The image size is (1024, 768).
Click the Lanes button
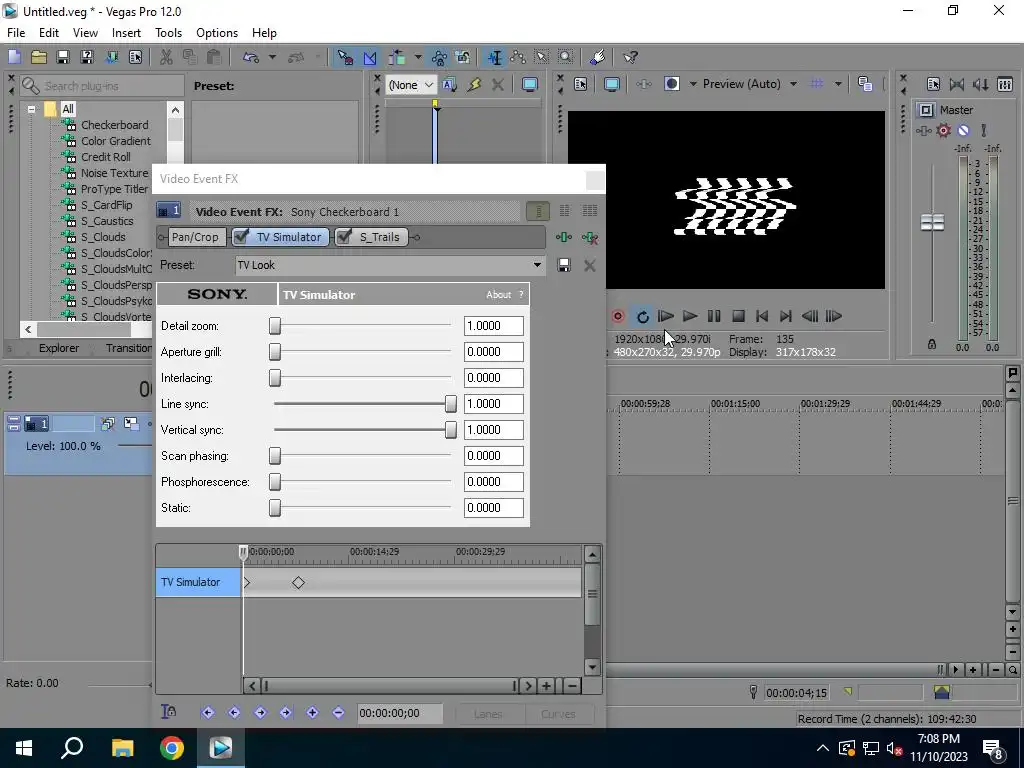click(488, 714)
